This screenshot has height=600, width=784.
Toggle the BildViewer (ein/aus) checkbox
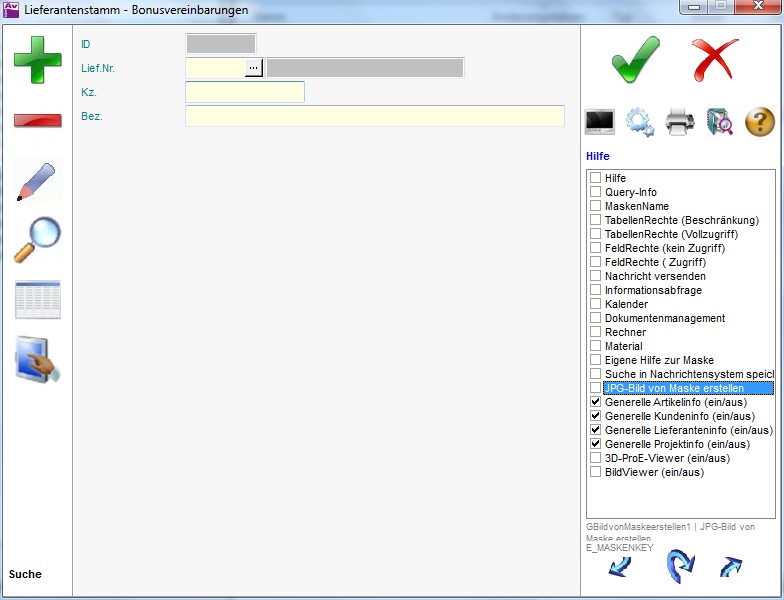[596, 472]
